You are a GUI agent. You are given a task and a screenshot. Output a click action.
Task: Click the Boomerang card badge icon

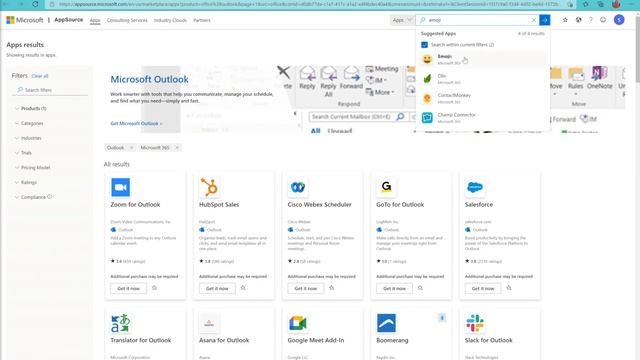tap(442, 318)
